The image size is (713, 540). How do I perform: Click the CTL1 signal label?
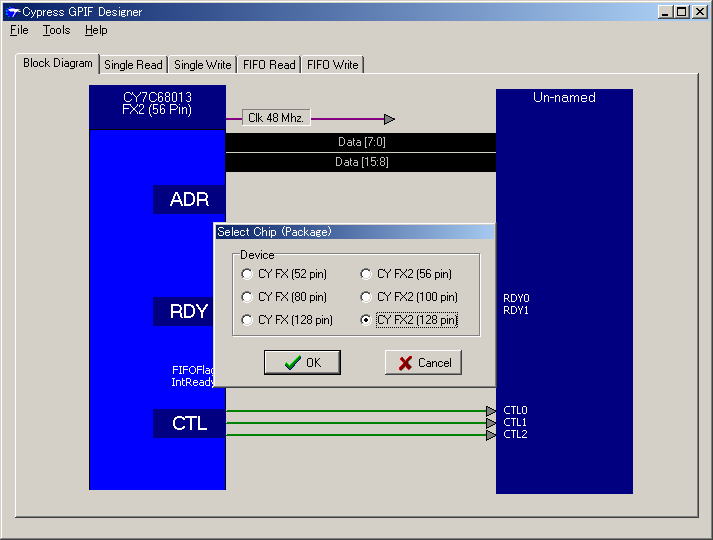pyautogui.click(x=515, y=422)
